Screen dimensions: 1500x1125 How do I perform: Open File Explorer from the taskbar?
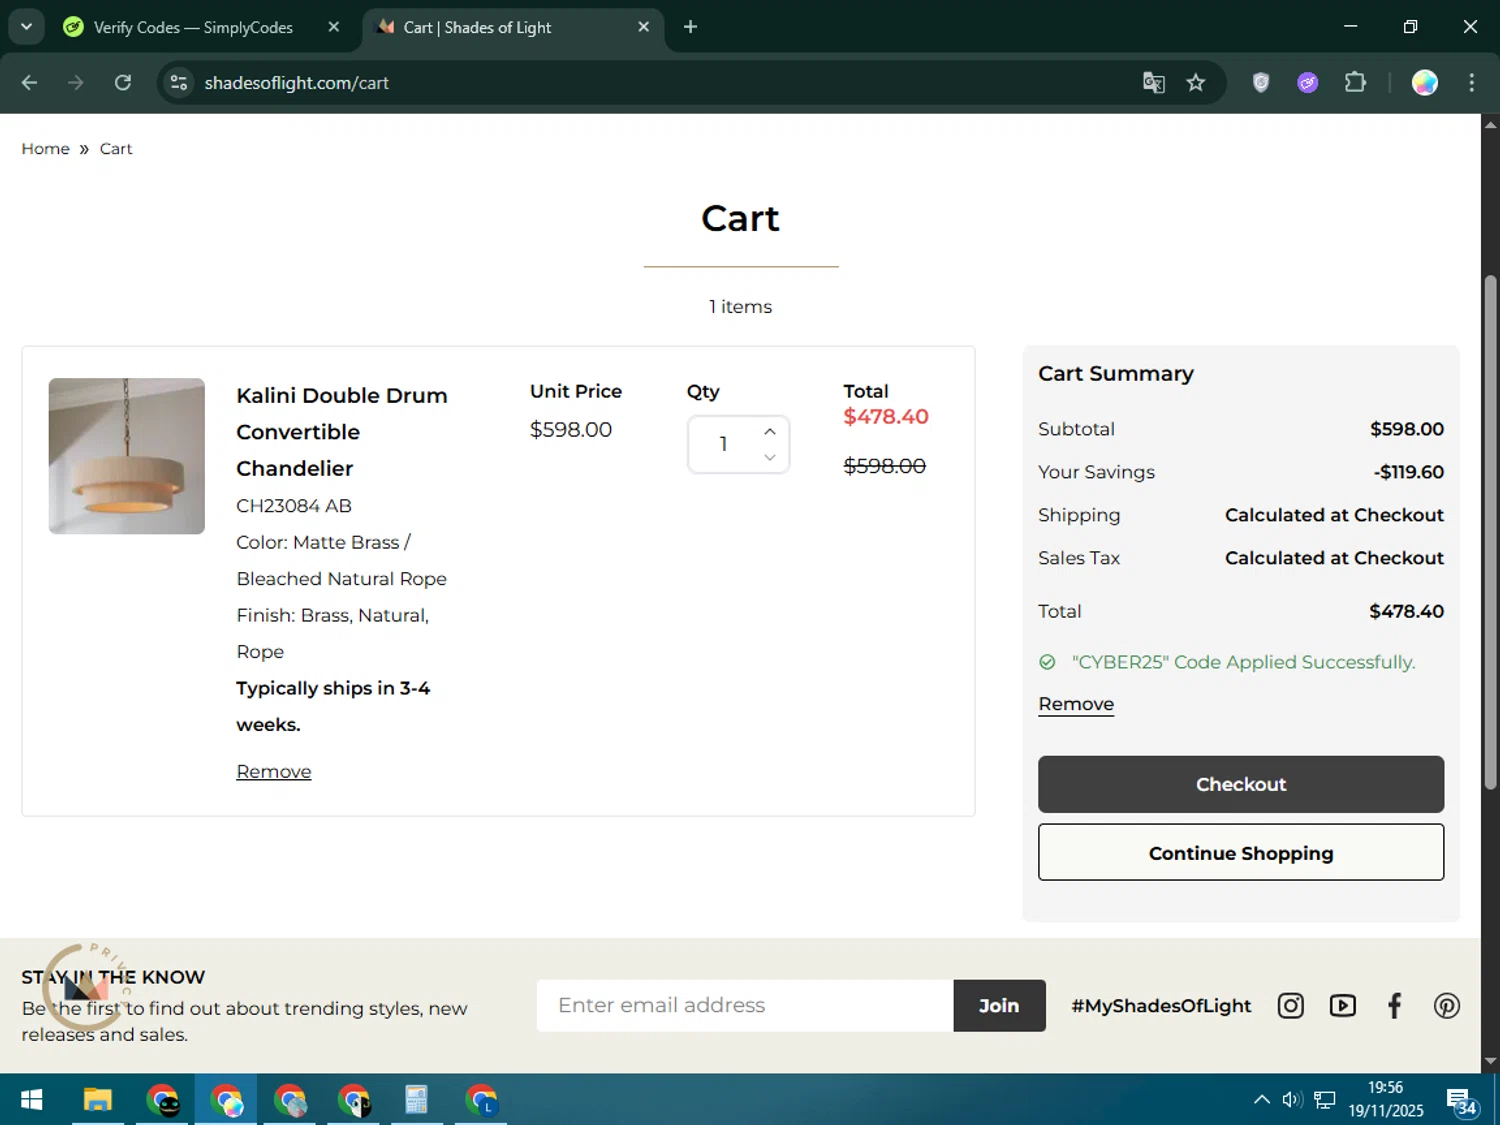(x=97, y=1100)
